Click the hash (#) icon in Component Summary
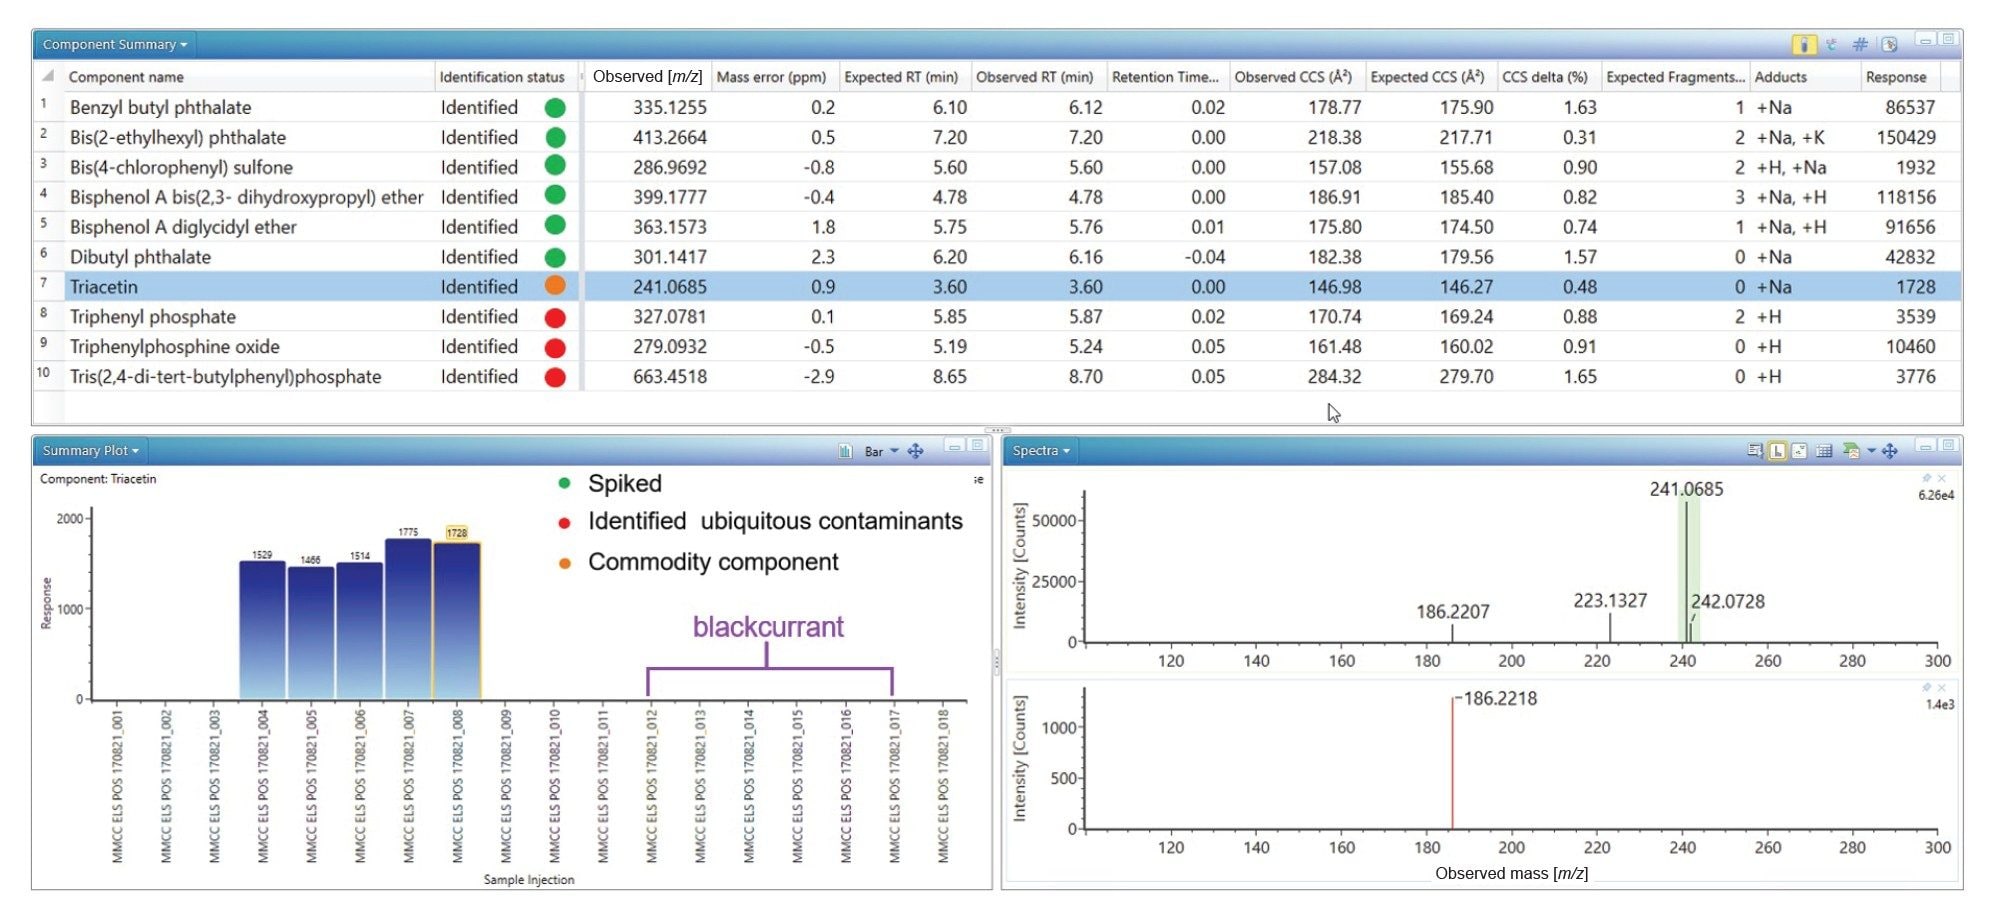The image size is (2000, 919). pyautogui.click(x=1859, y=44)
